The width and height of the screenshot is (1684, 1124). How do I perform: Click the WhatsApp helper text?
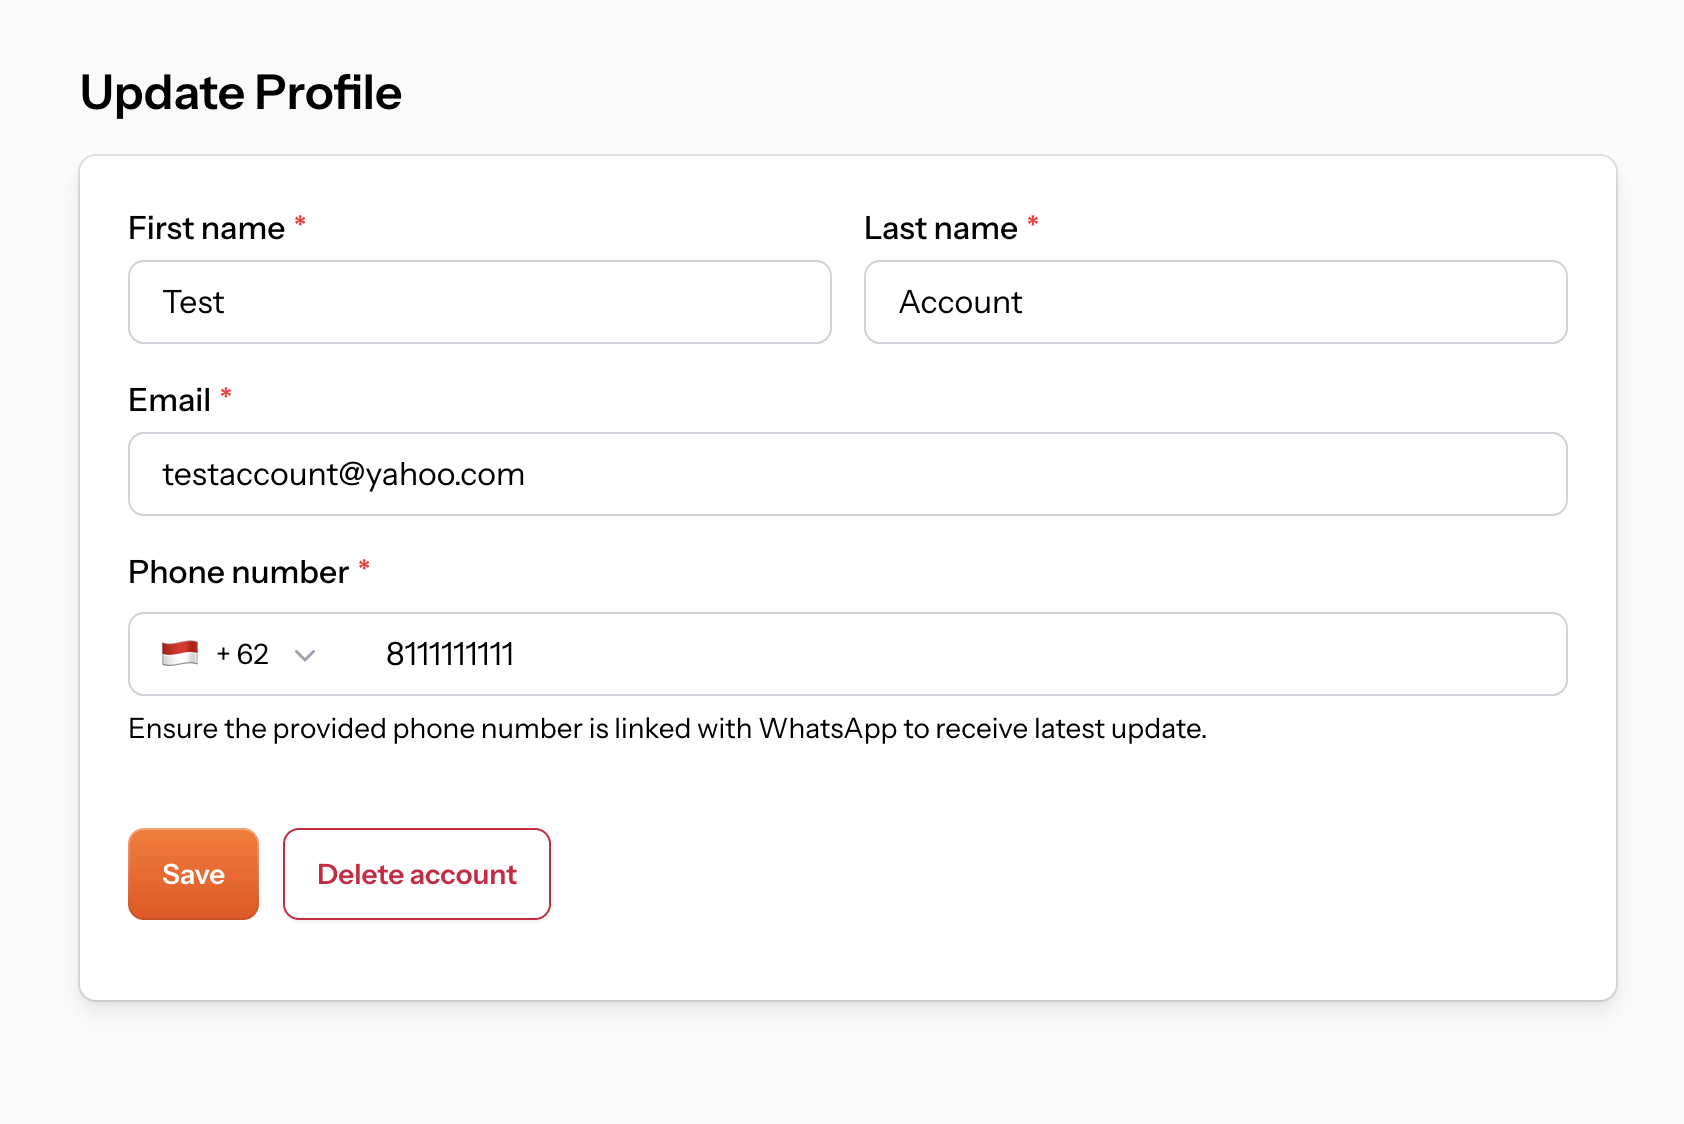(x=668, y=729)
